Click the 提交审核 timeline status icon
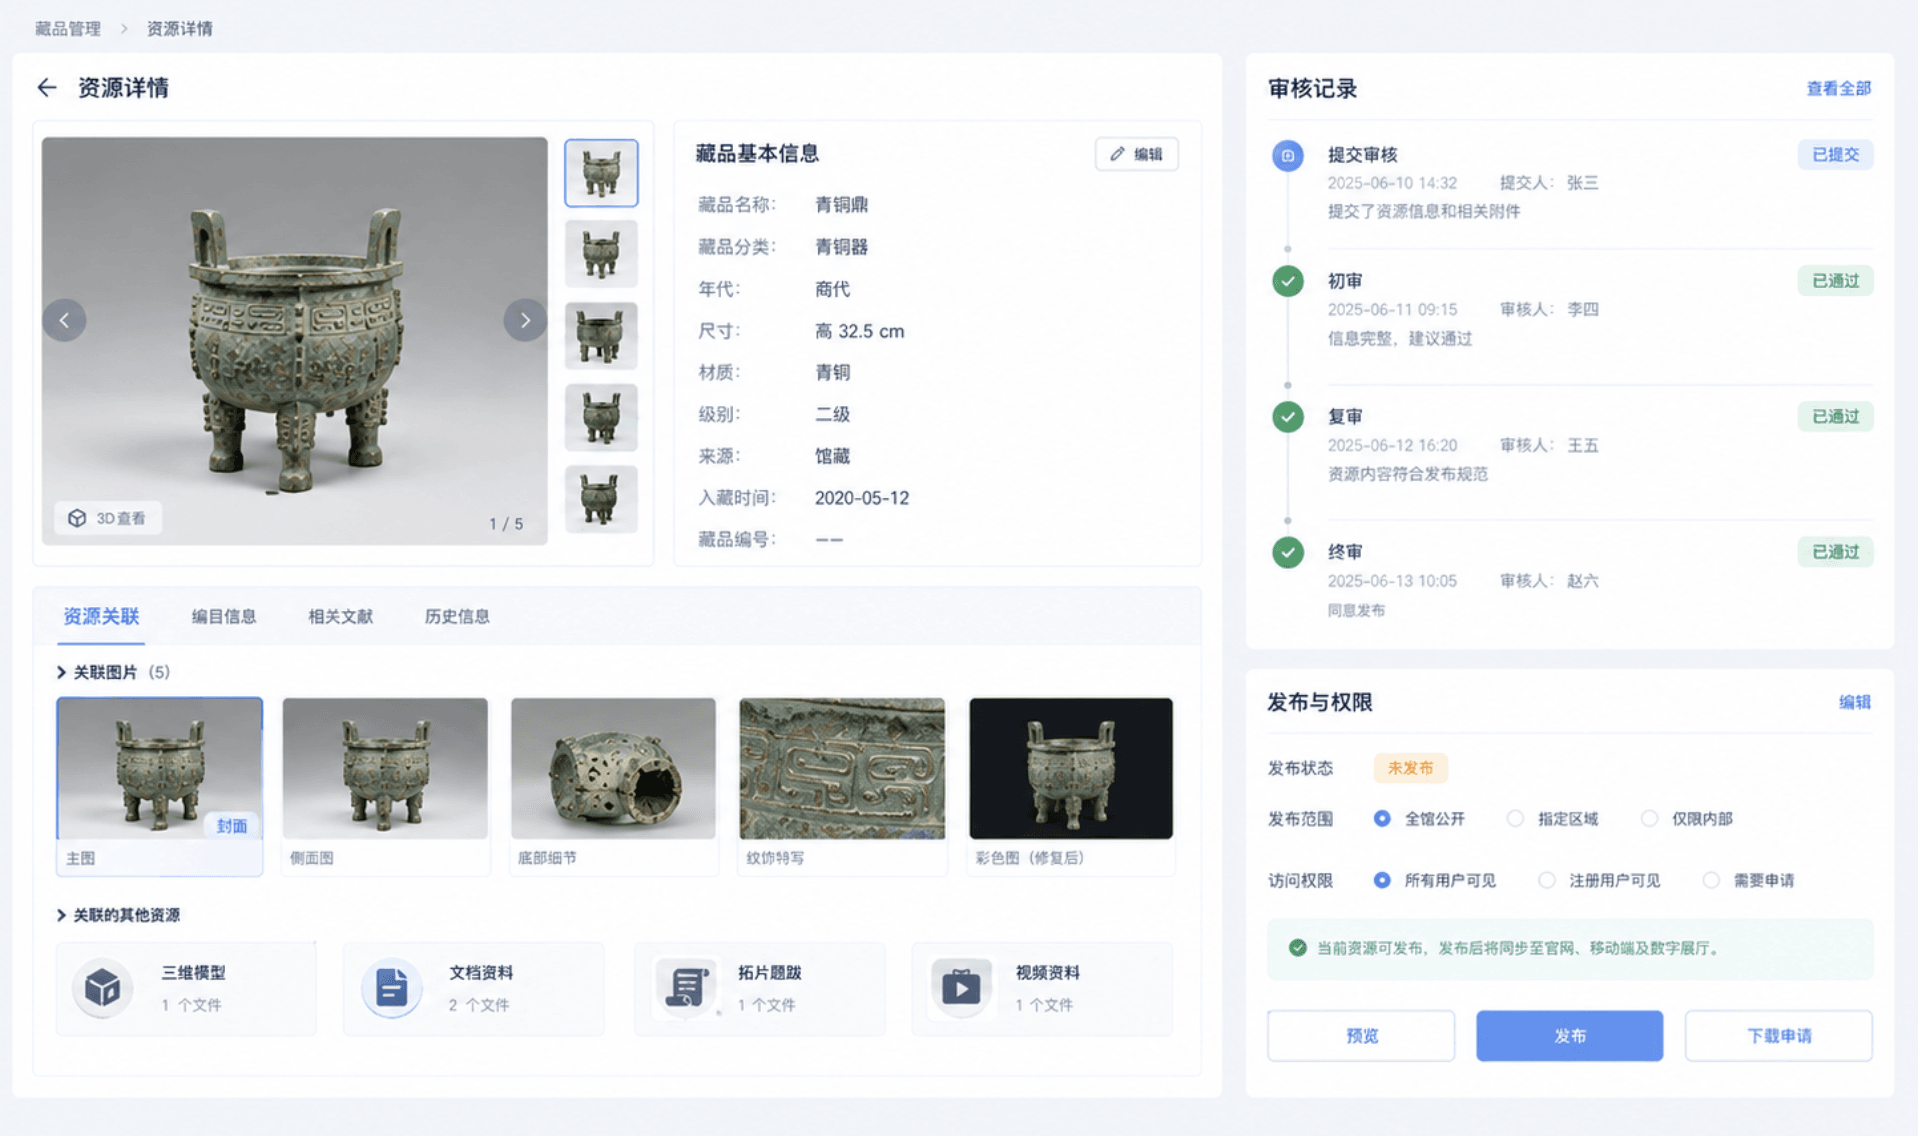The height and width of the screenshot is (1136, 1918). click(1287, 155)
